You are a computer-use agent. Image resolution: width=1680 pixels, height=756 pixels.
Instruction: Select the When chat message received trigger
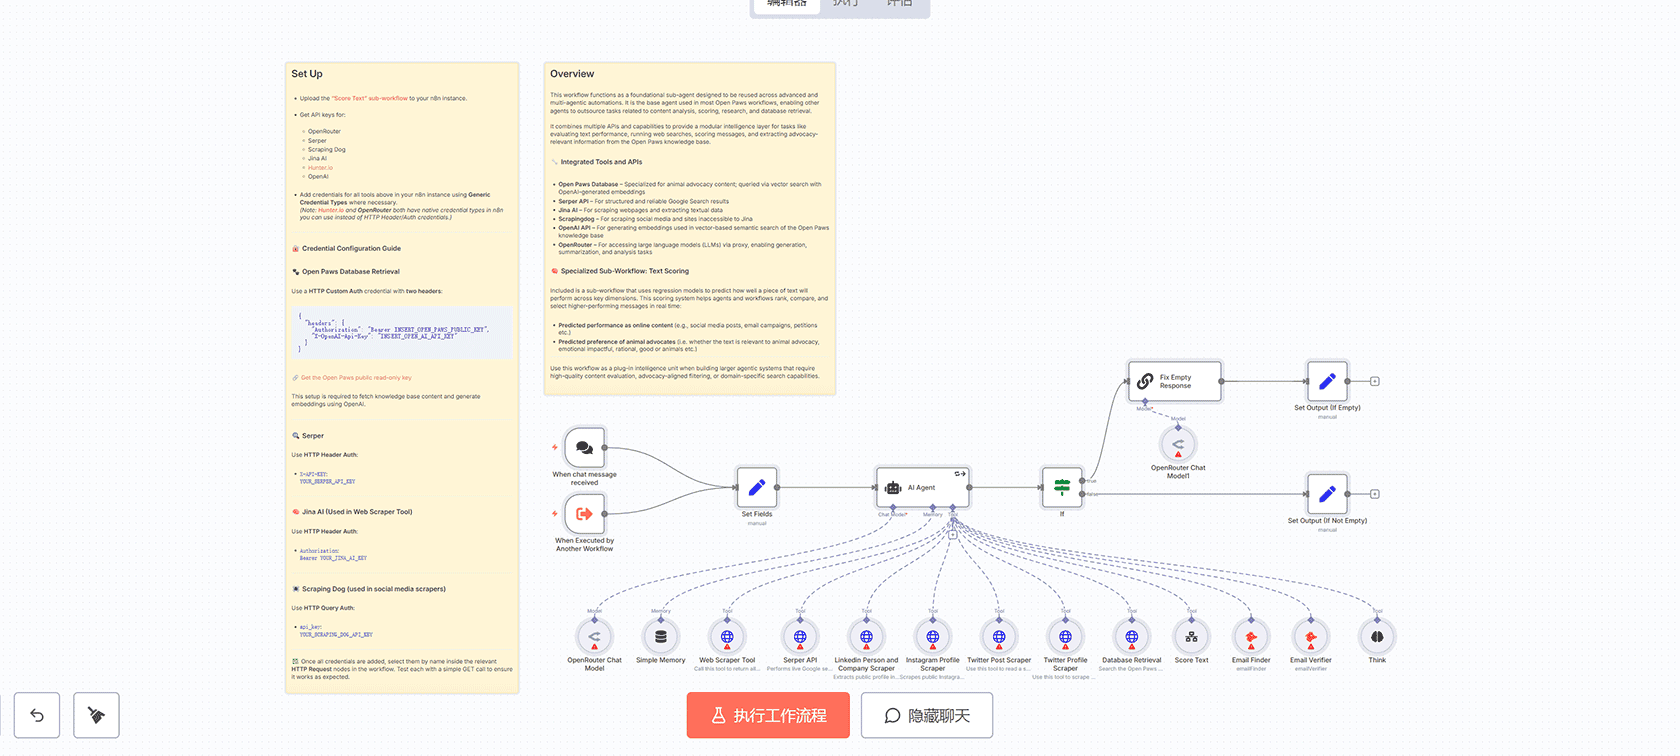click(585, 448)
